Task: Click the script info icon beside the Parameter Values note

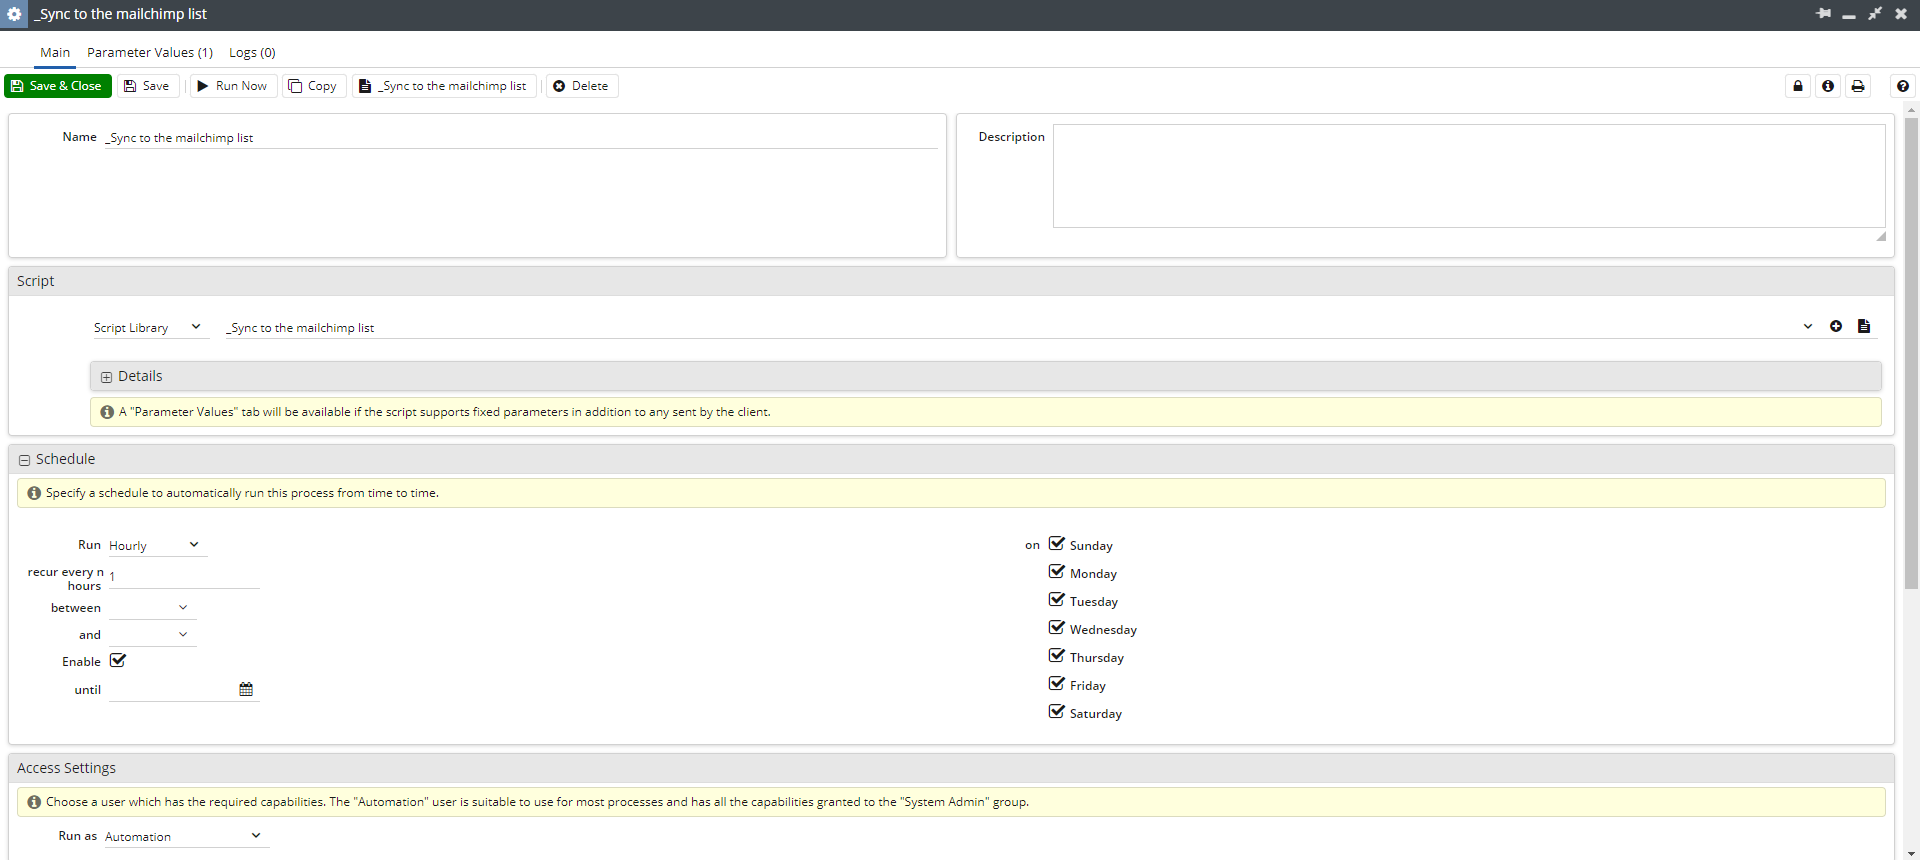Action: 107,412
